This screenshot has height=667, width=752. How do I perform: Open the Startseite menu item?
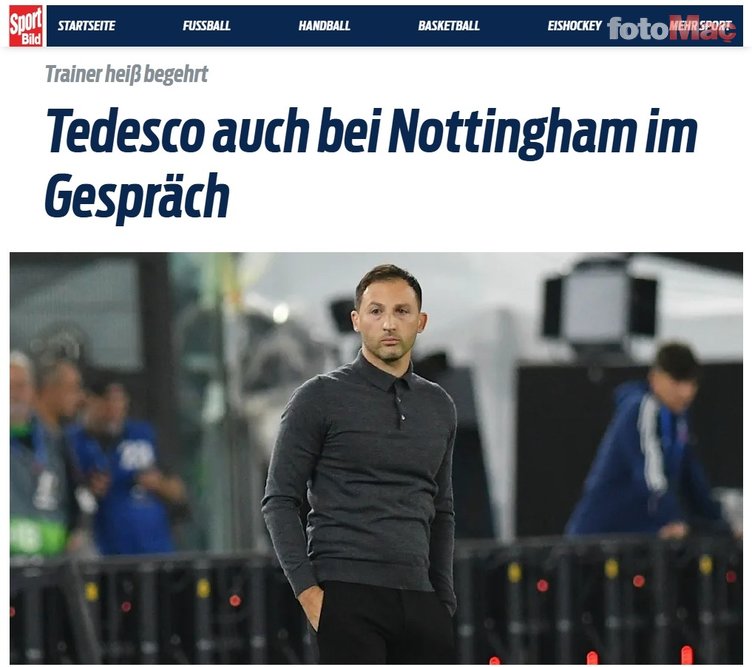(x=86, y=26)
